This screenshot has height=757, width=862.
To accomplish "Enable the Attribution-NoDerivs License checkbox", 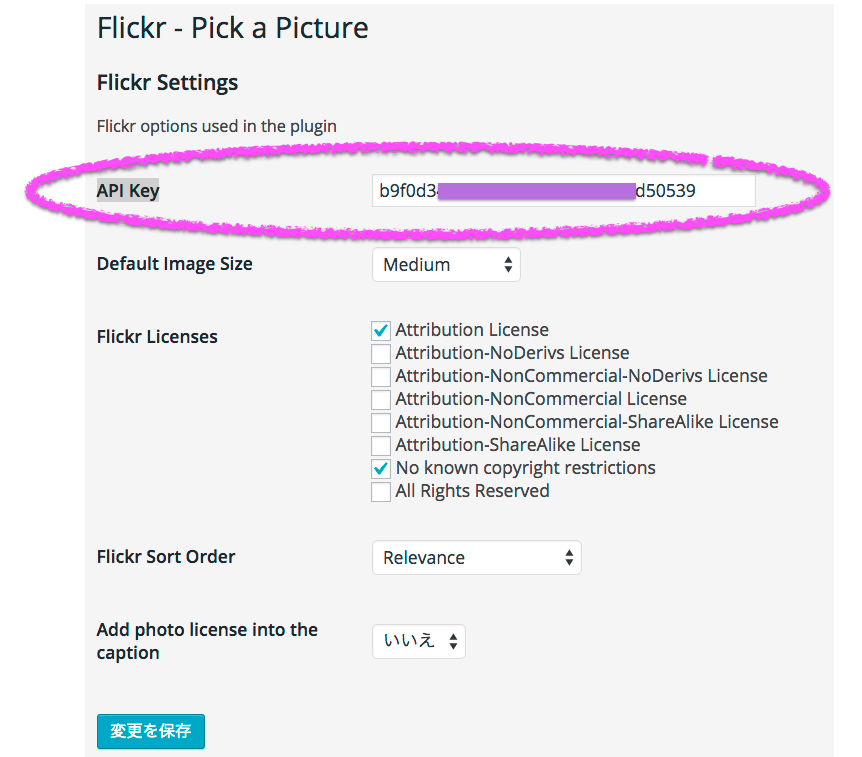I will (380, 354).
